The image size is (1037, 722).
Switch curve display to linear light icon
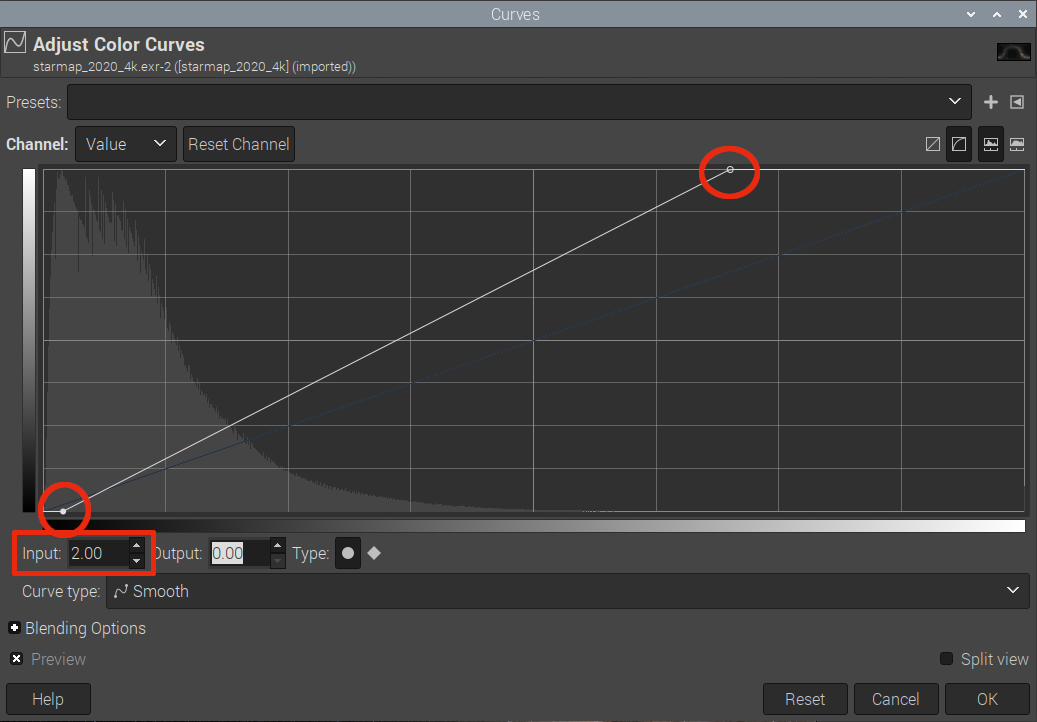933,144
